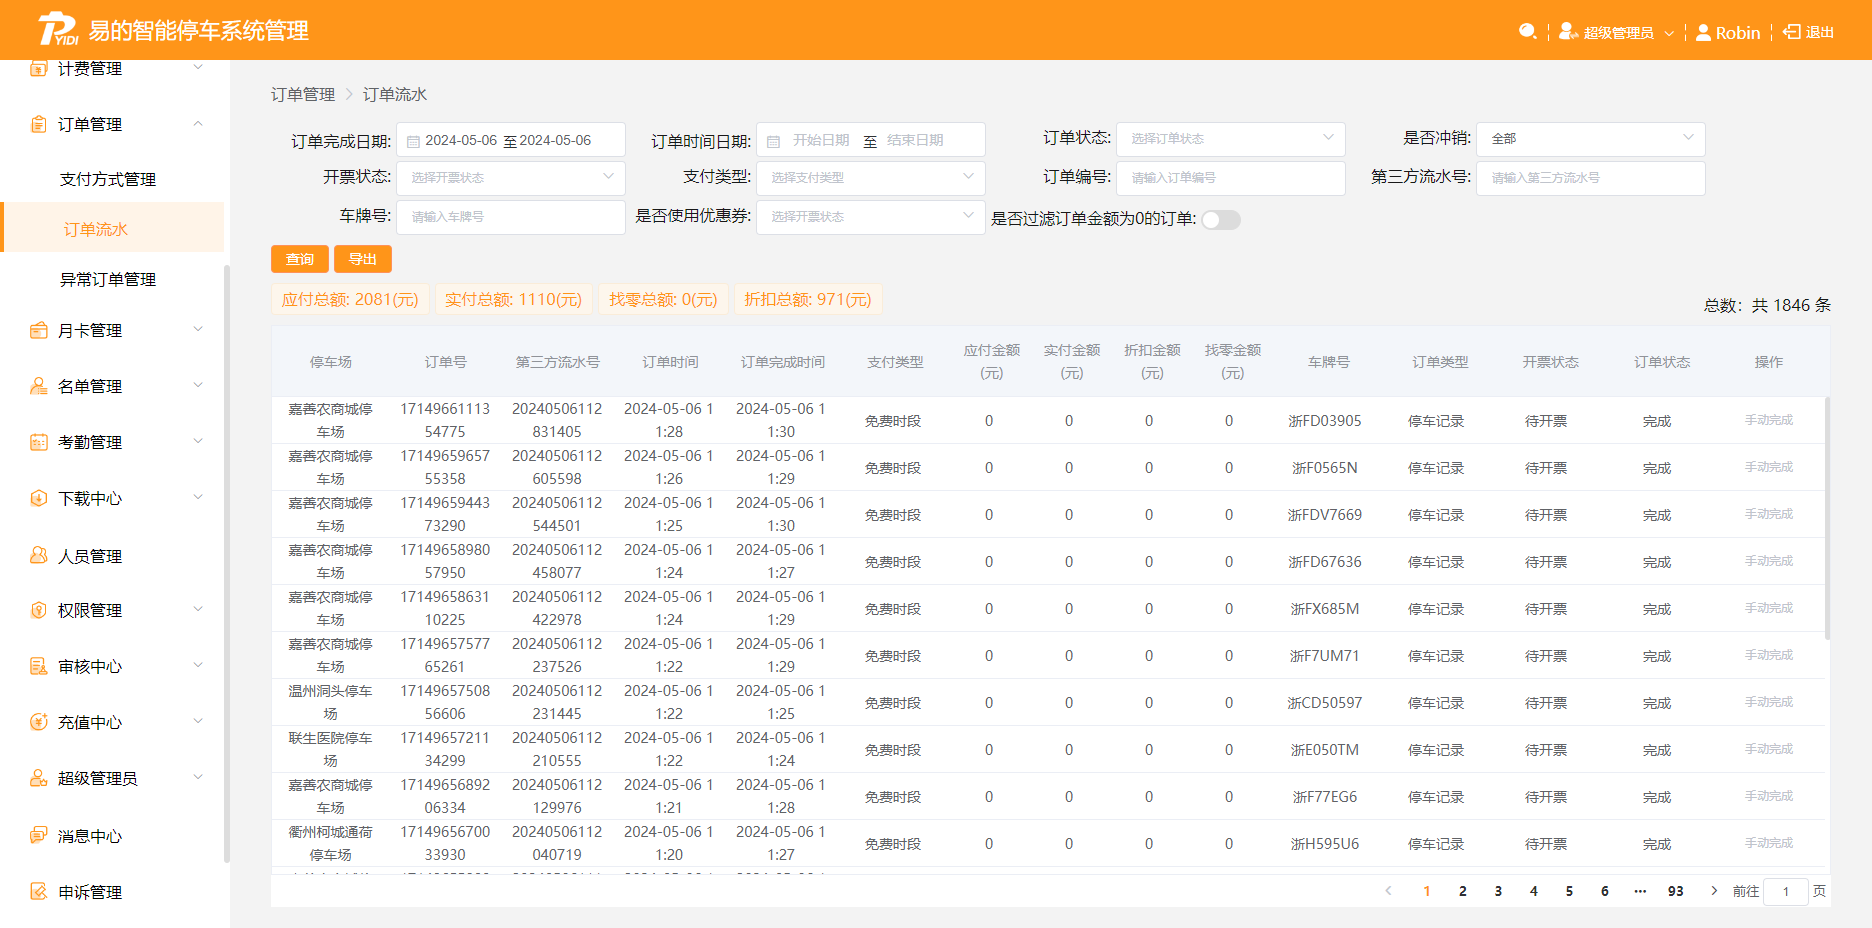Image resolution: width=1872 pixels, height=928 pixels.
Task: Go to the next page arrow
Action: 1714,891
